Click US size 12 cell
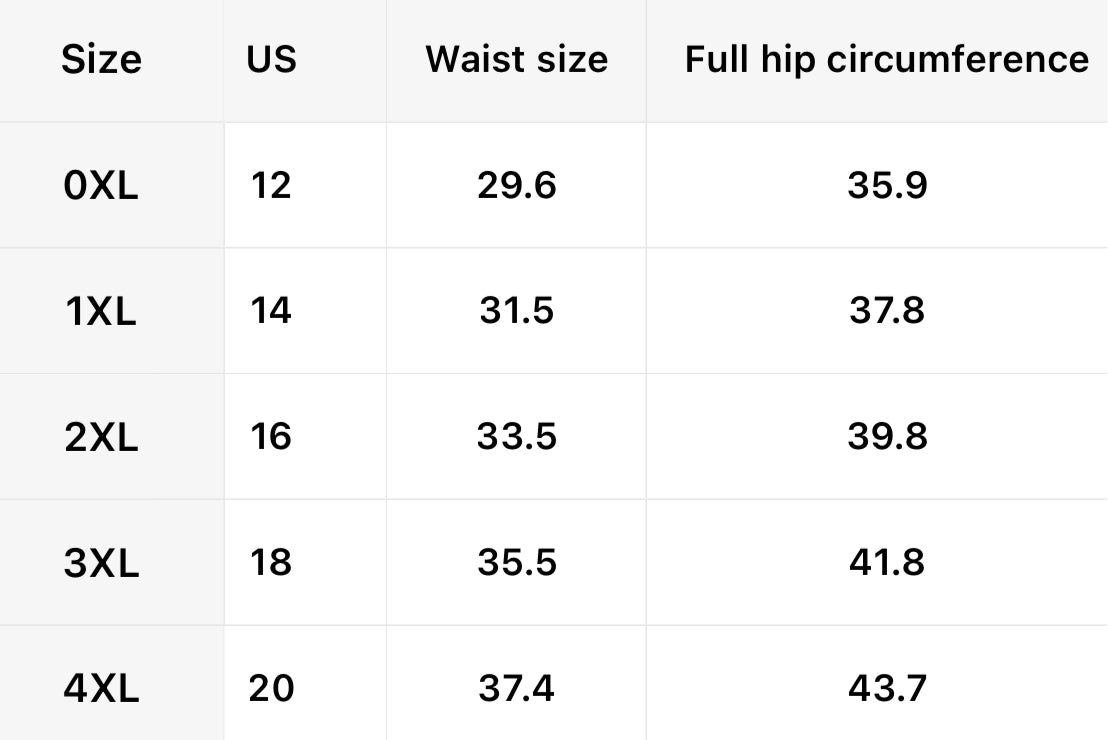Screen dimensions: 1108x740 271,186
